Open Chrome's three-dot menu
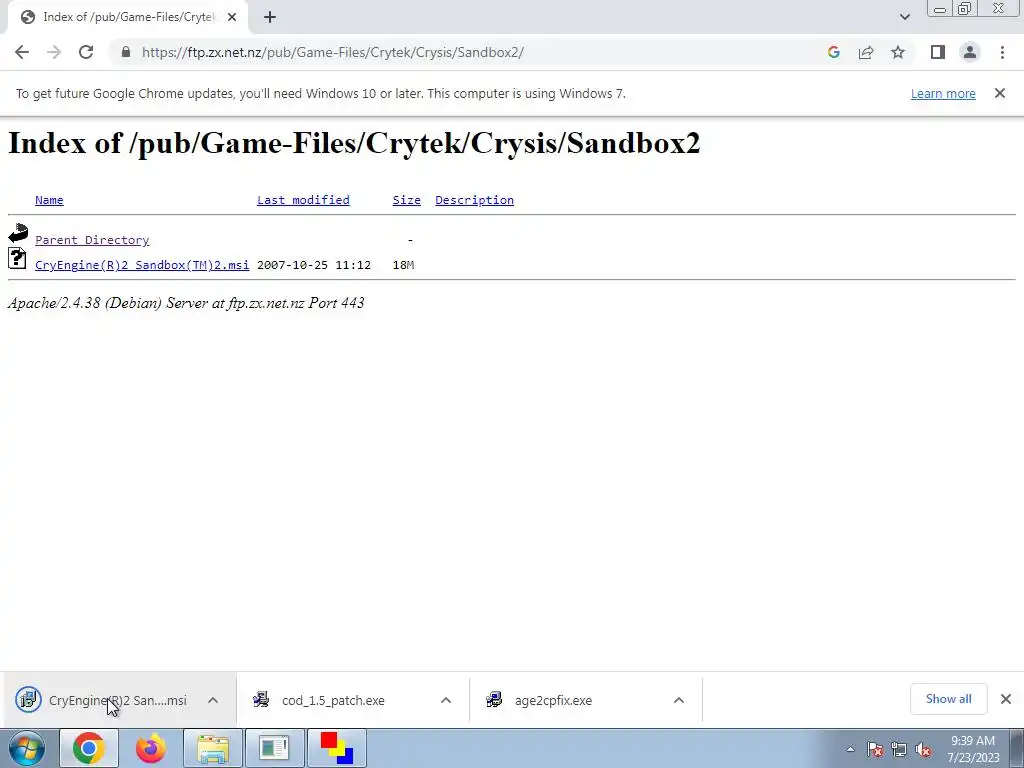Image resolution: width=1024 pixels, height=768 pixels. point(1002,52)
